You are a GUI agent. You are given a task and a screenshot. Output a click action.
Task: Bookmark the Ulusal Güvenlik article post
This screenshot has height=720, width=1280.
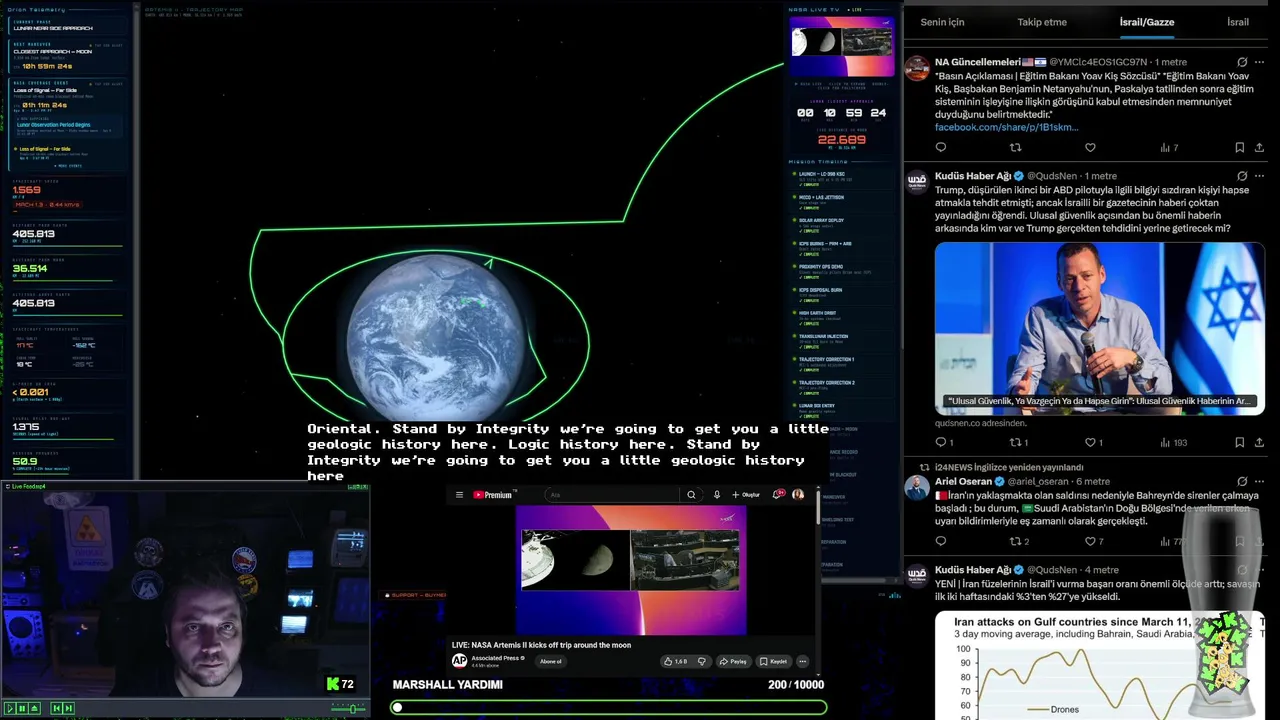pyautogui.click(x=1239, y=442)
